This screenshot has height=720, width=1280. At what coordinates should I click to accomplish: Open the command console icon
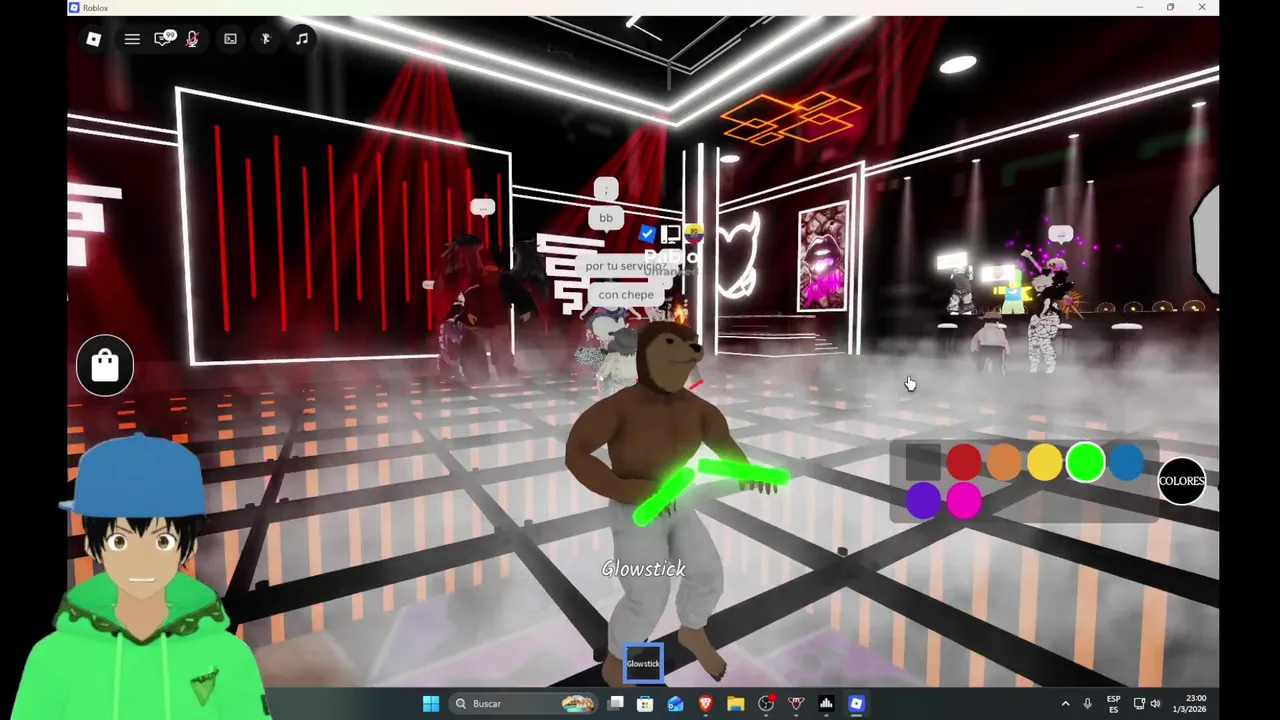(230, 39)
